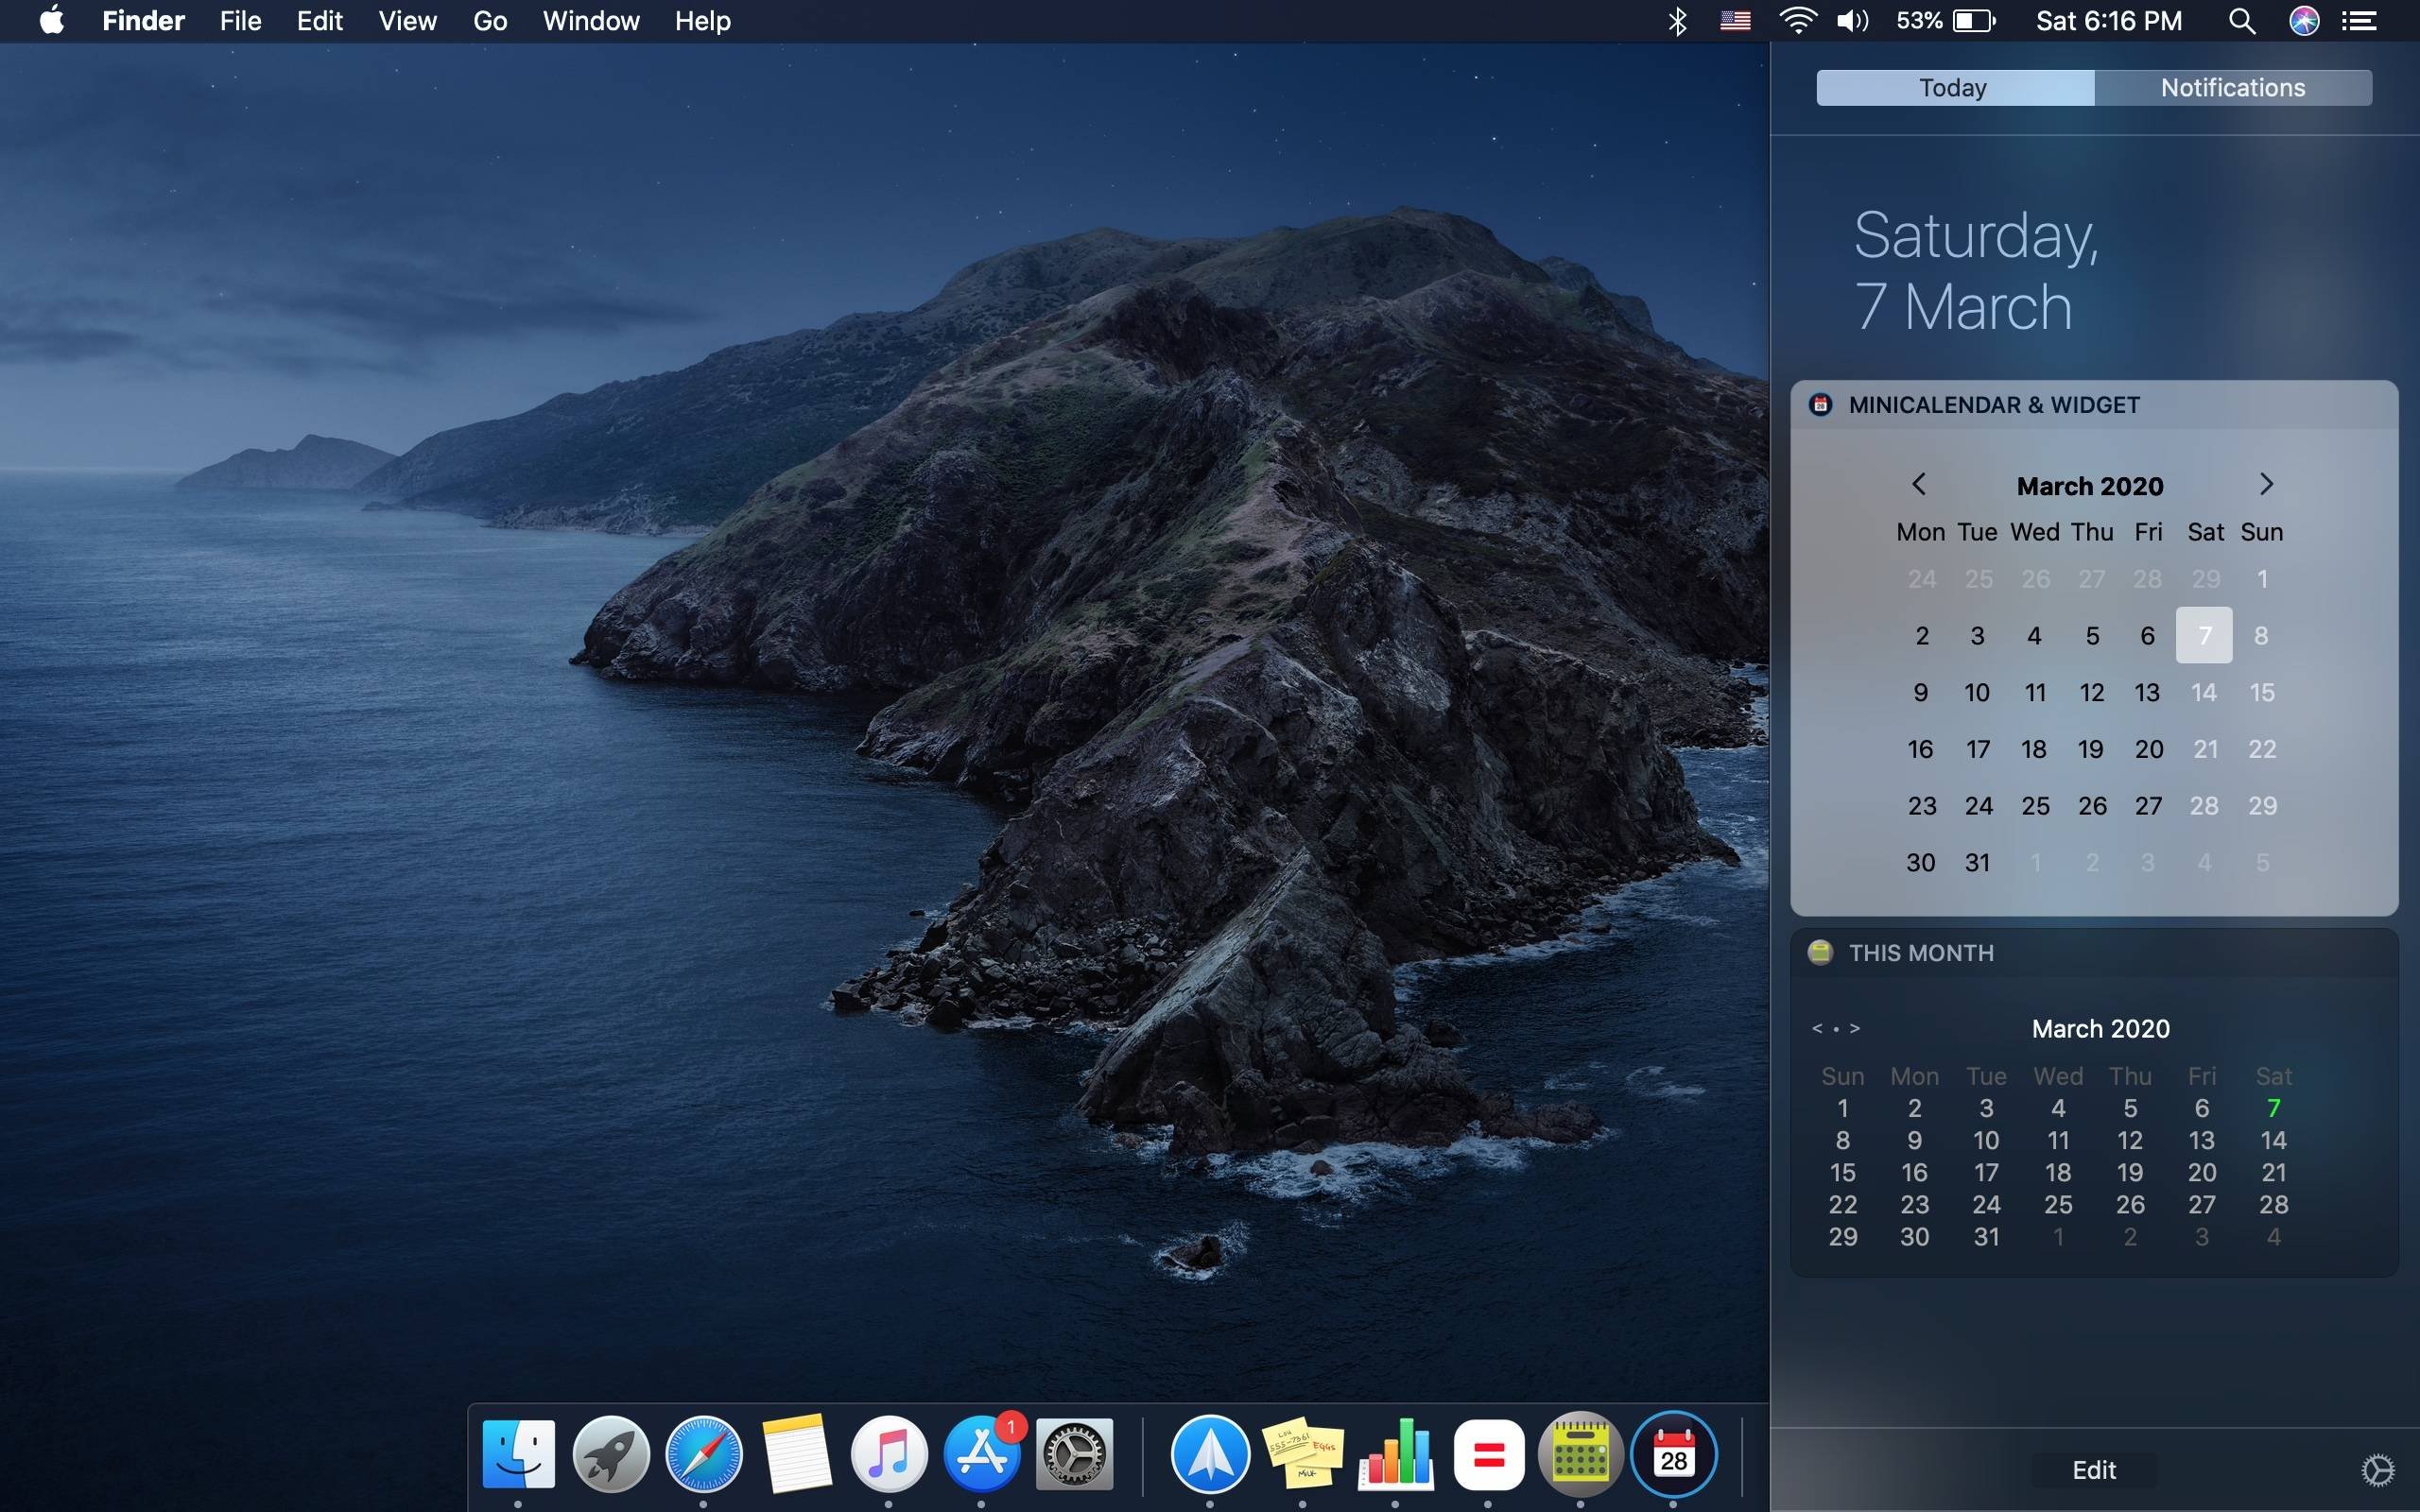Open Notification Center settings gear

click(2377, 1470)
